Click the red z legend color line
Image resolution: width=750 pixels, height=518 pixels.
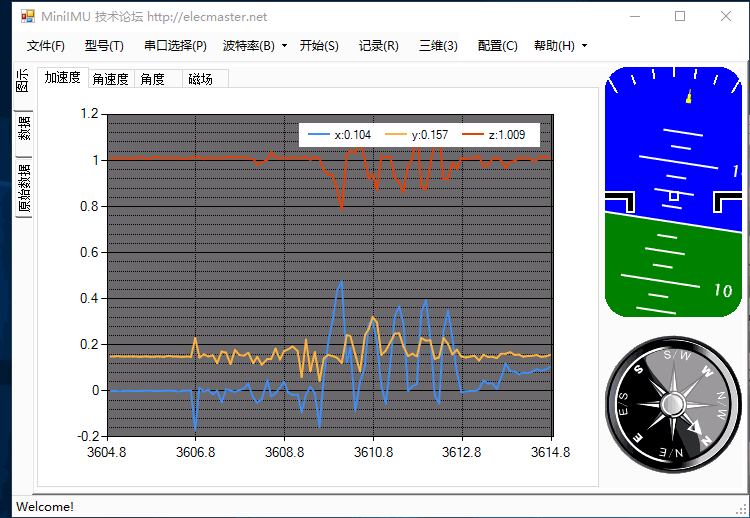(x=473, y=135)
